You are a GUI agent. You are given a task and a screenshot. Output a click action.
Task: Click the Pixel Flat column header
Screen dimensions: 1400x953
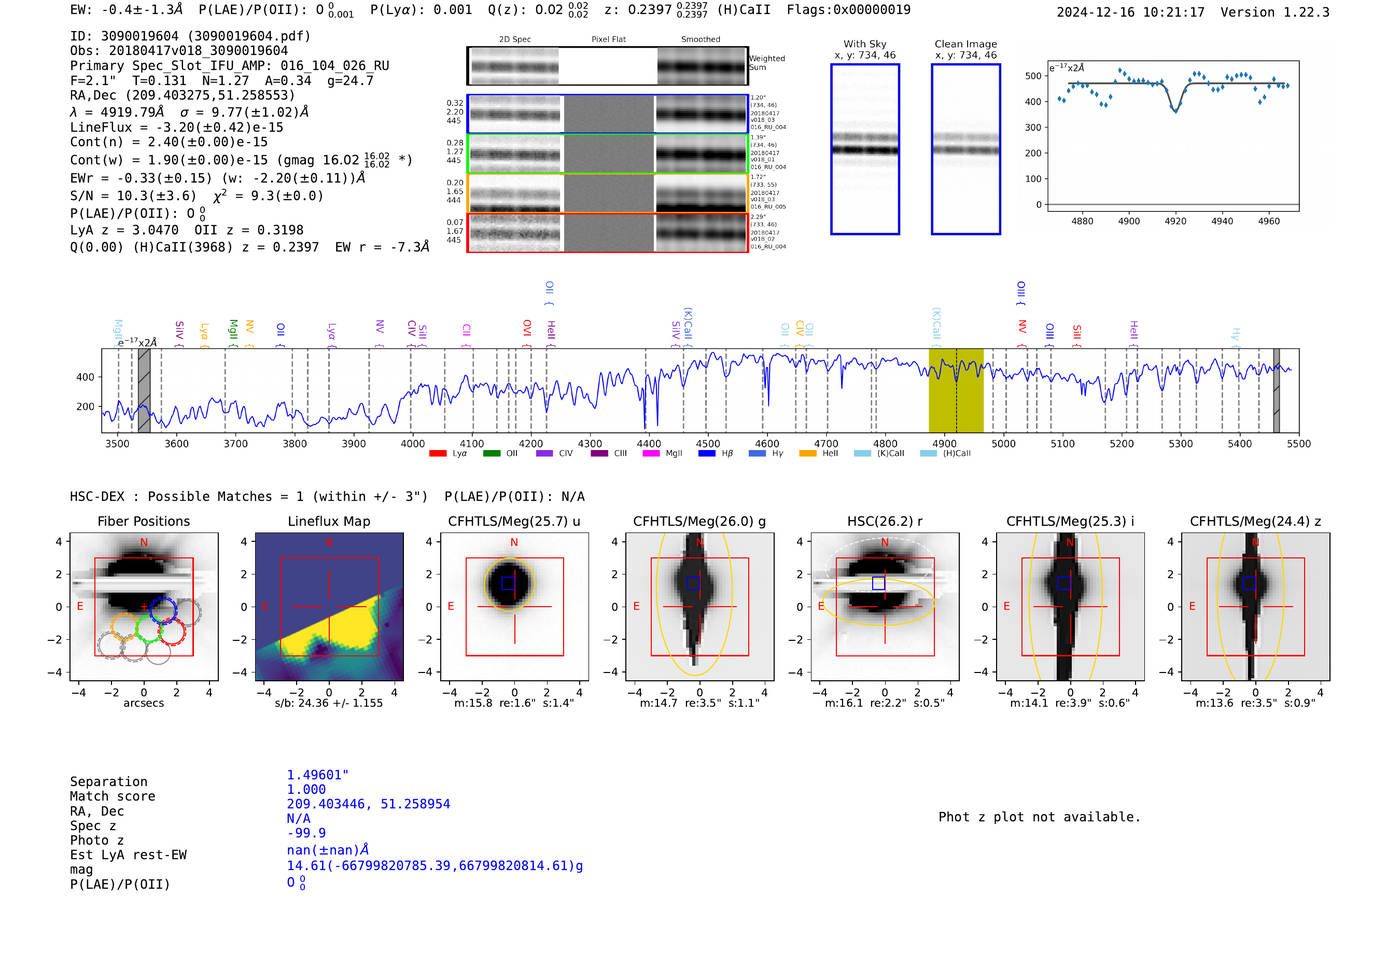(608, 39)
